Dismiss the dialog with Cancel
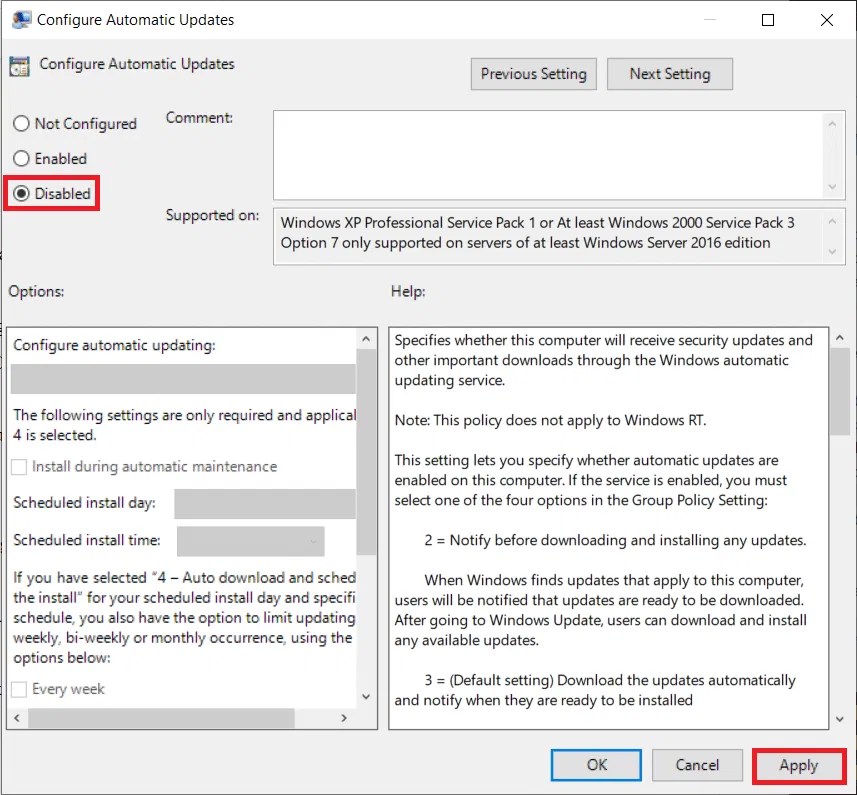The width and height of the screenshot is (857, 795). tap(697, 765)
